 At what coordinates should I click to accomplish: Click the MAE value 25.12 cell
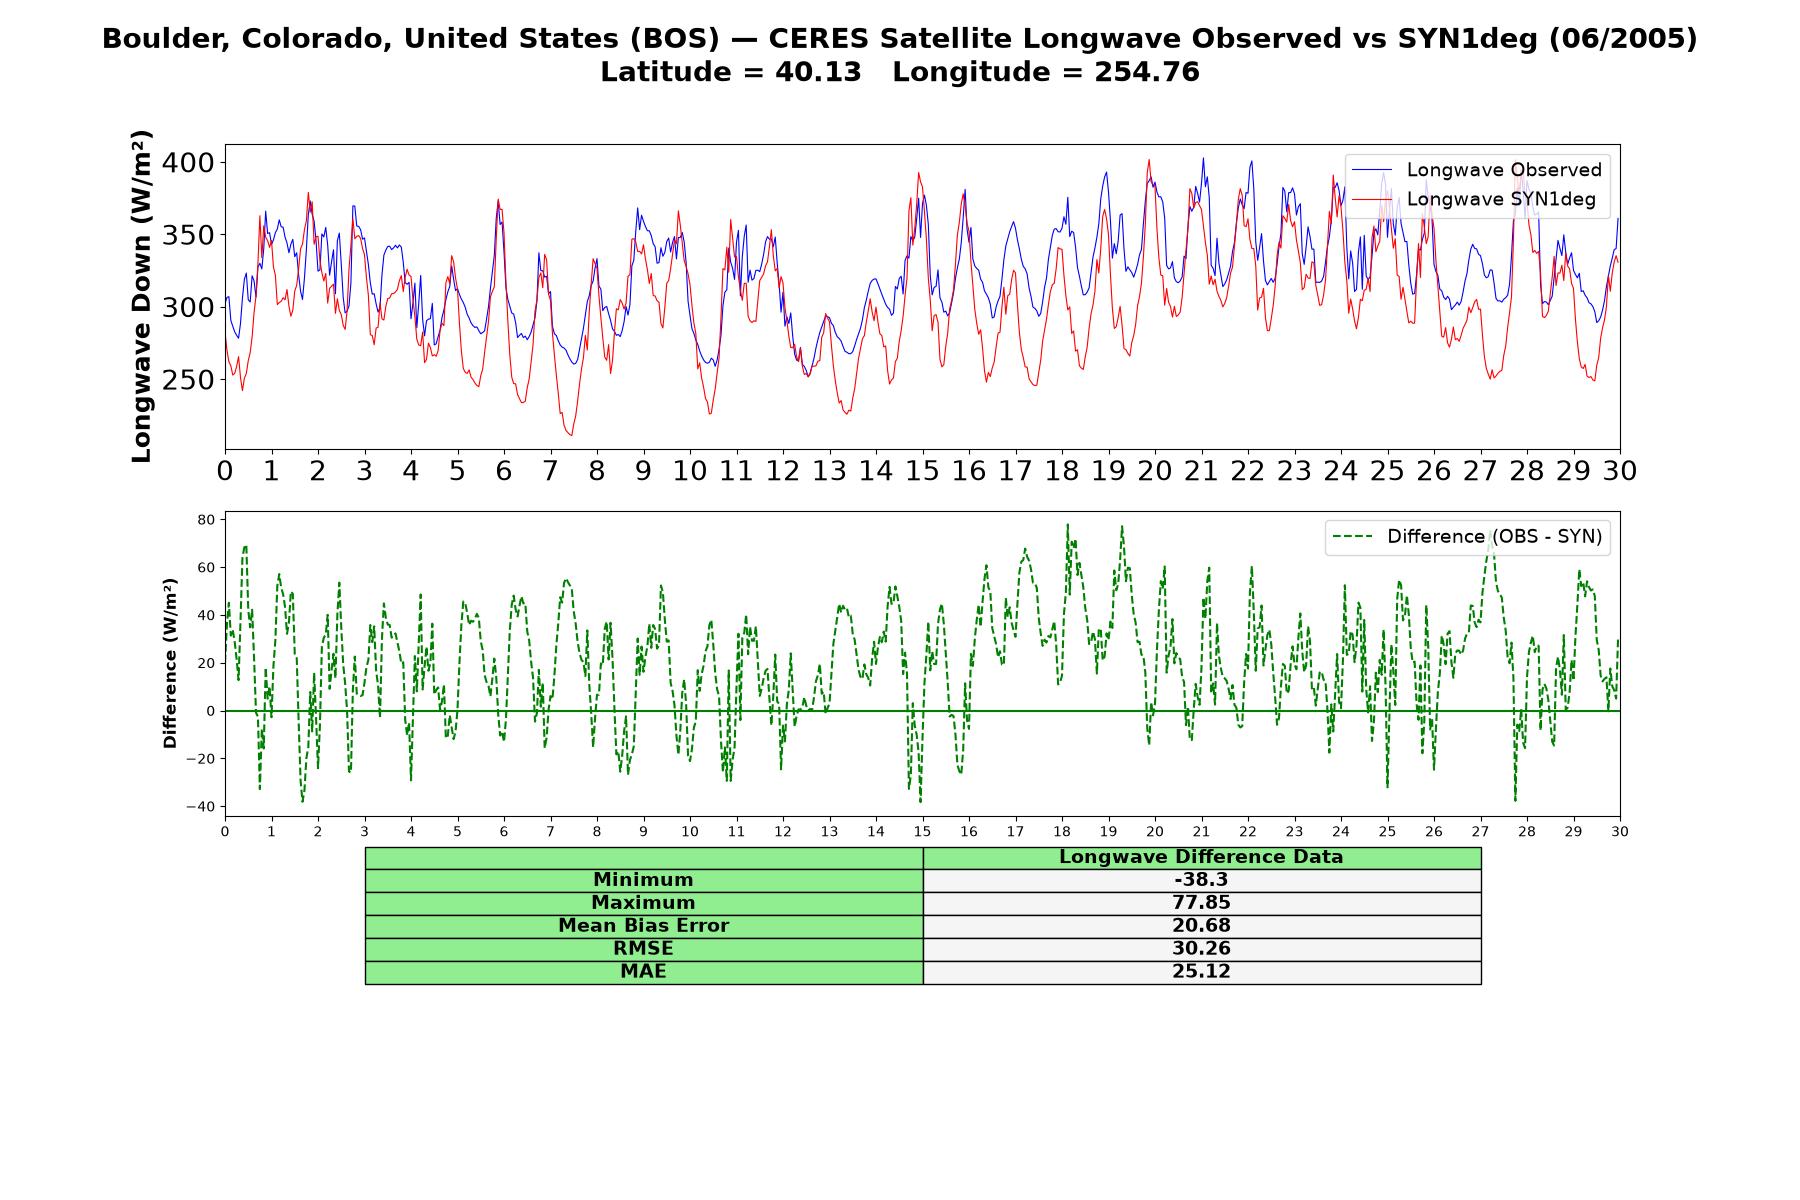pos(1201,972)
